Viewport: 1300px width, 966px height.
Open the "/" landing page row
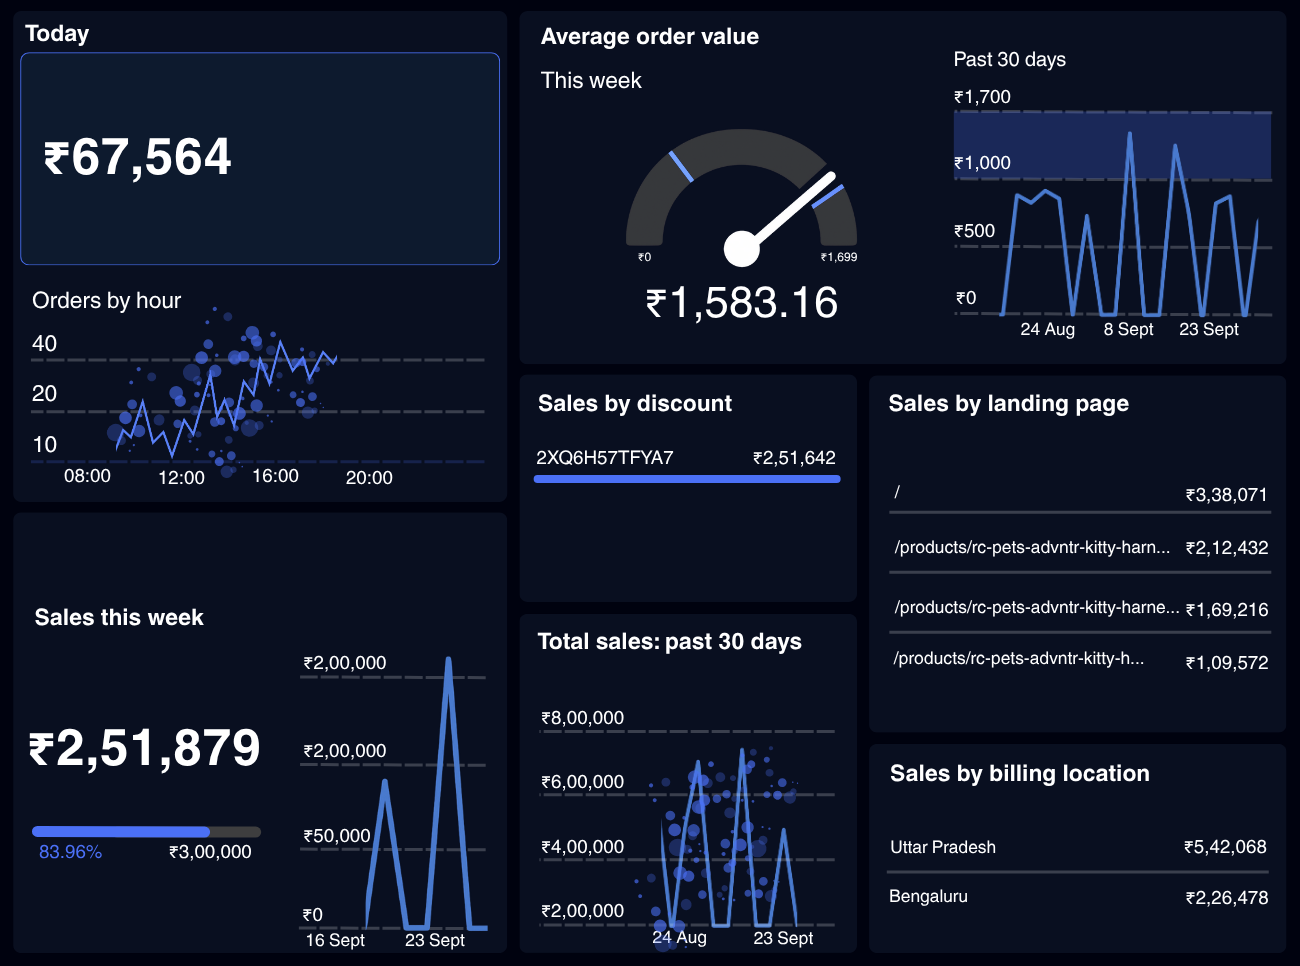point(1080,493)
